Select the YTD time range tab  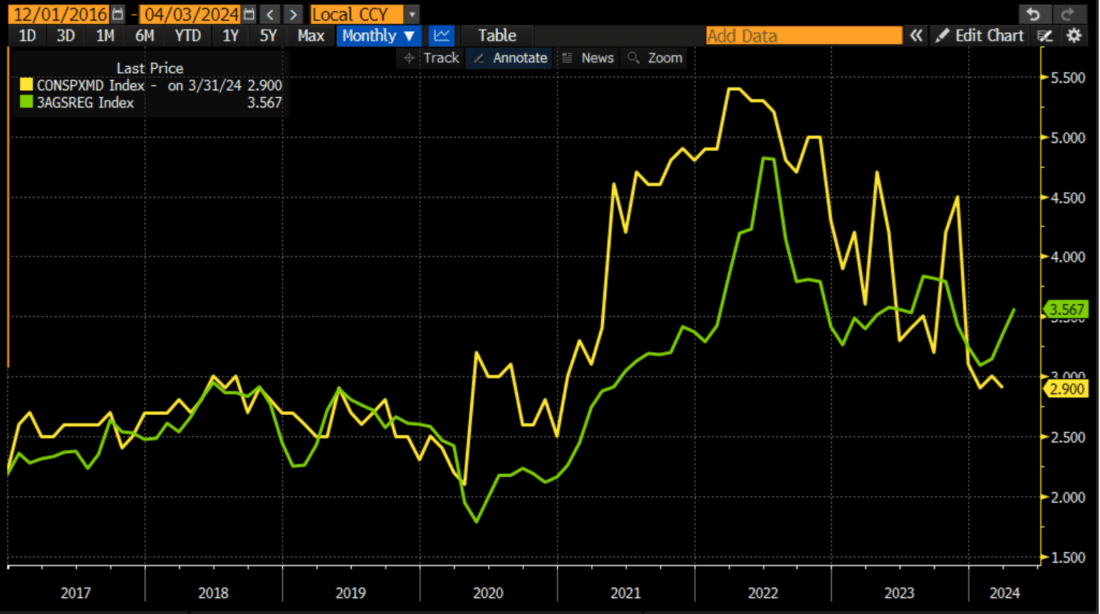187,35
